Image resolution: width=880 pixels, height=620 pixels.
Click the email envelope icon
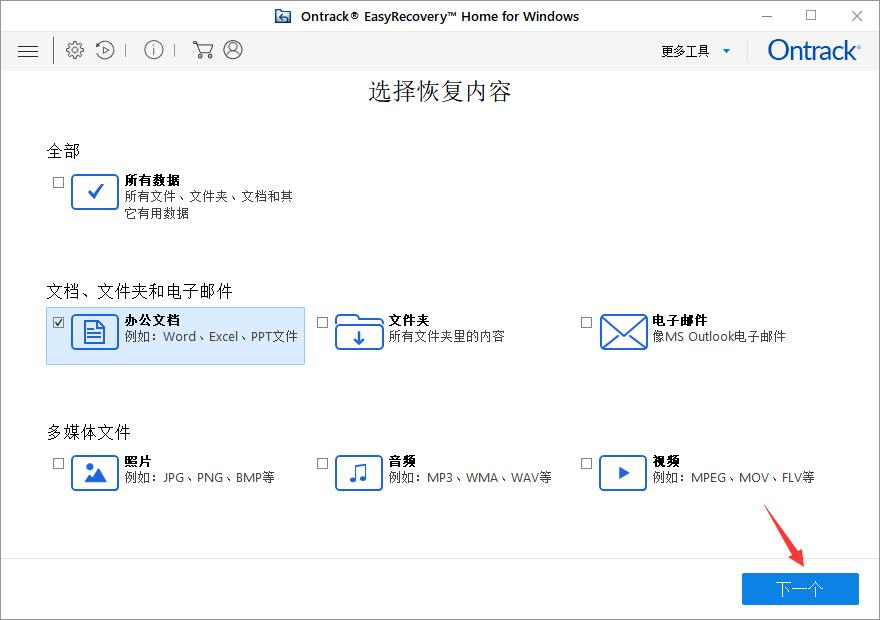pos(624,332)
